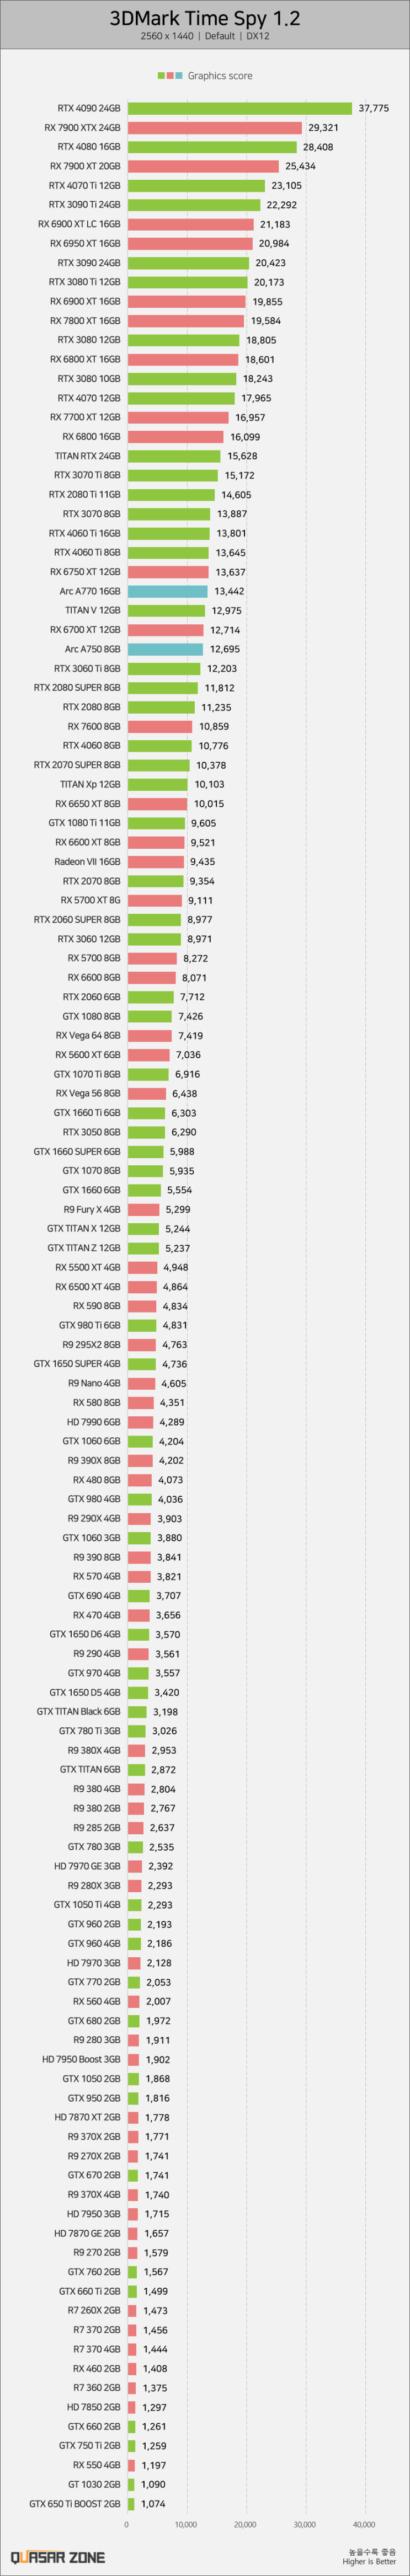Click the RX 7900 XTX 24GB red bar
The width and height of the screenshot is (410, 2576).
214,128
